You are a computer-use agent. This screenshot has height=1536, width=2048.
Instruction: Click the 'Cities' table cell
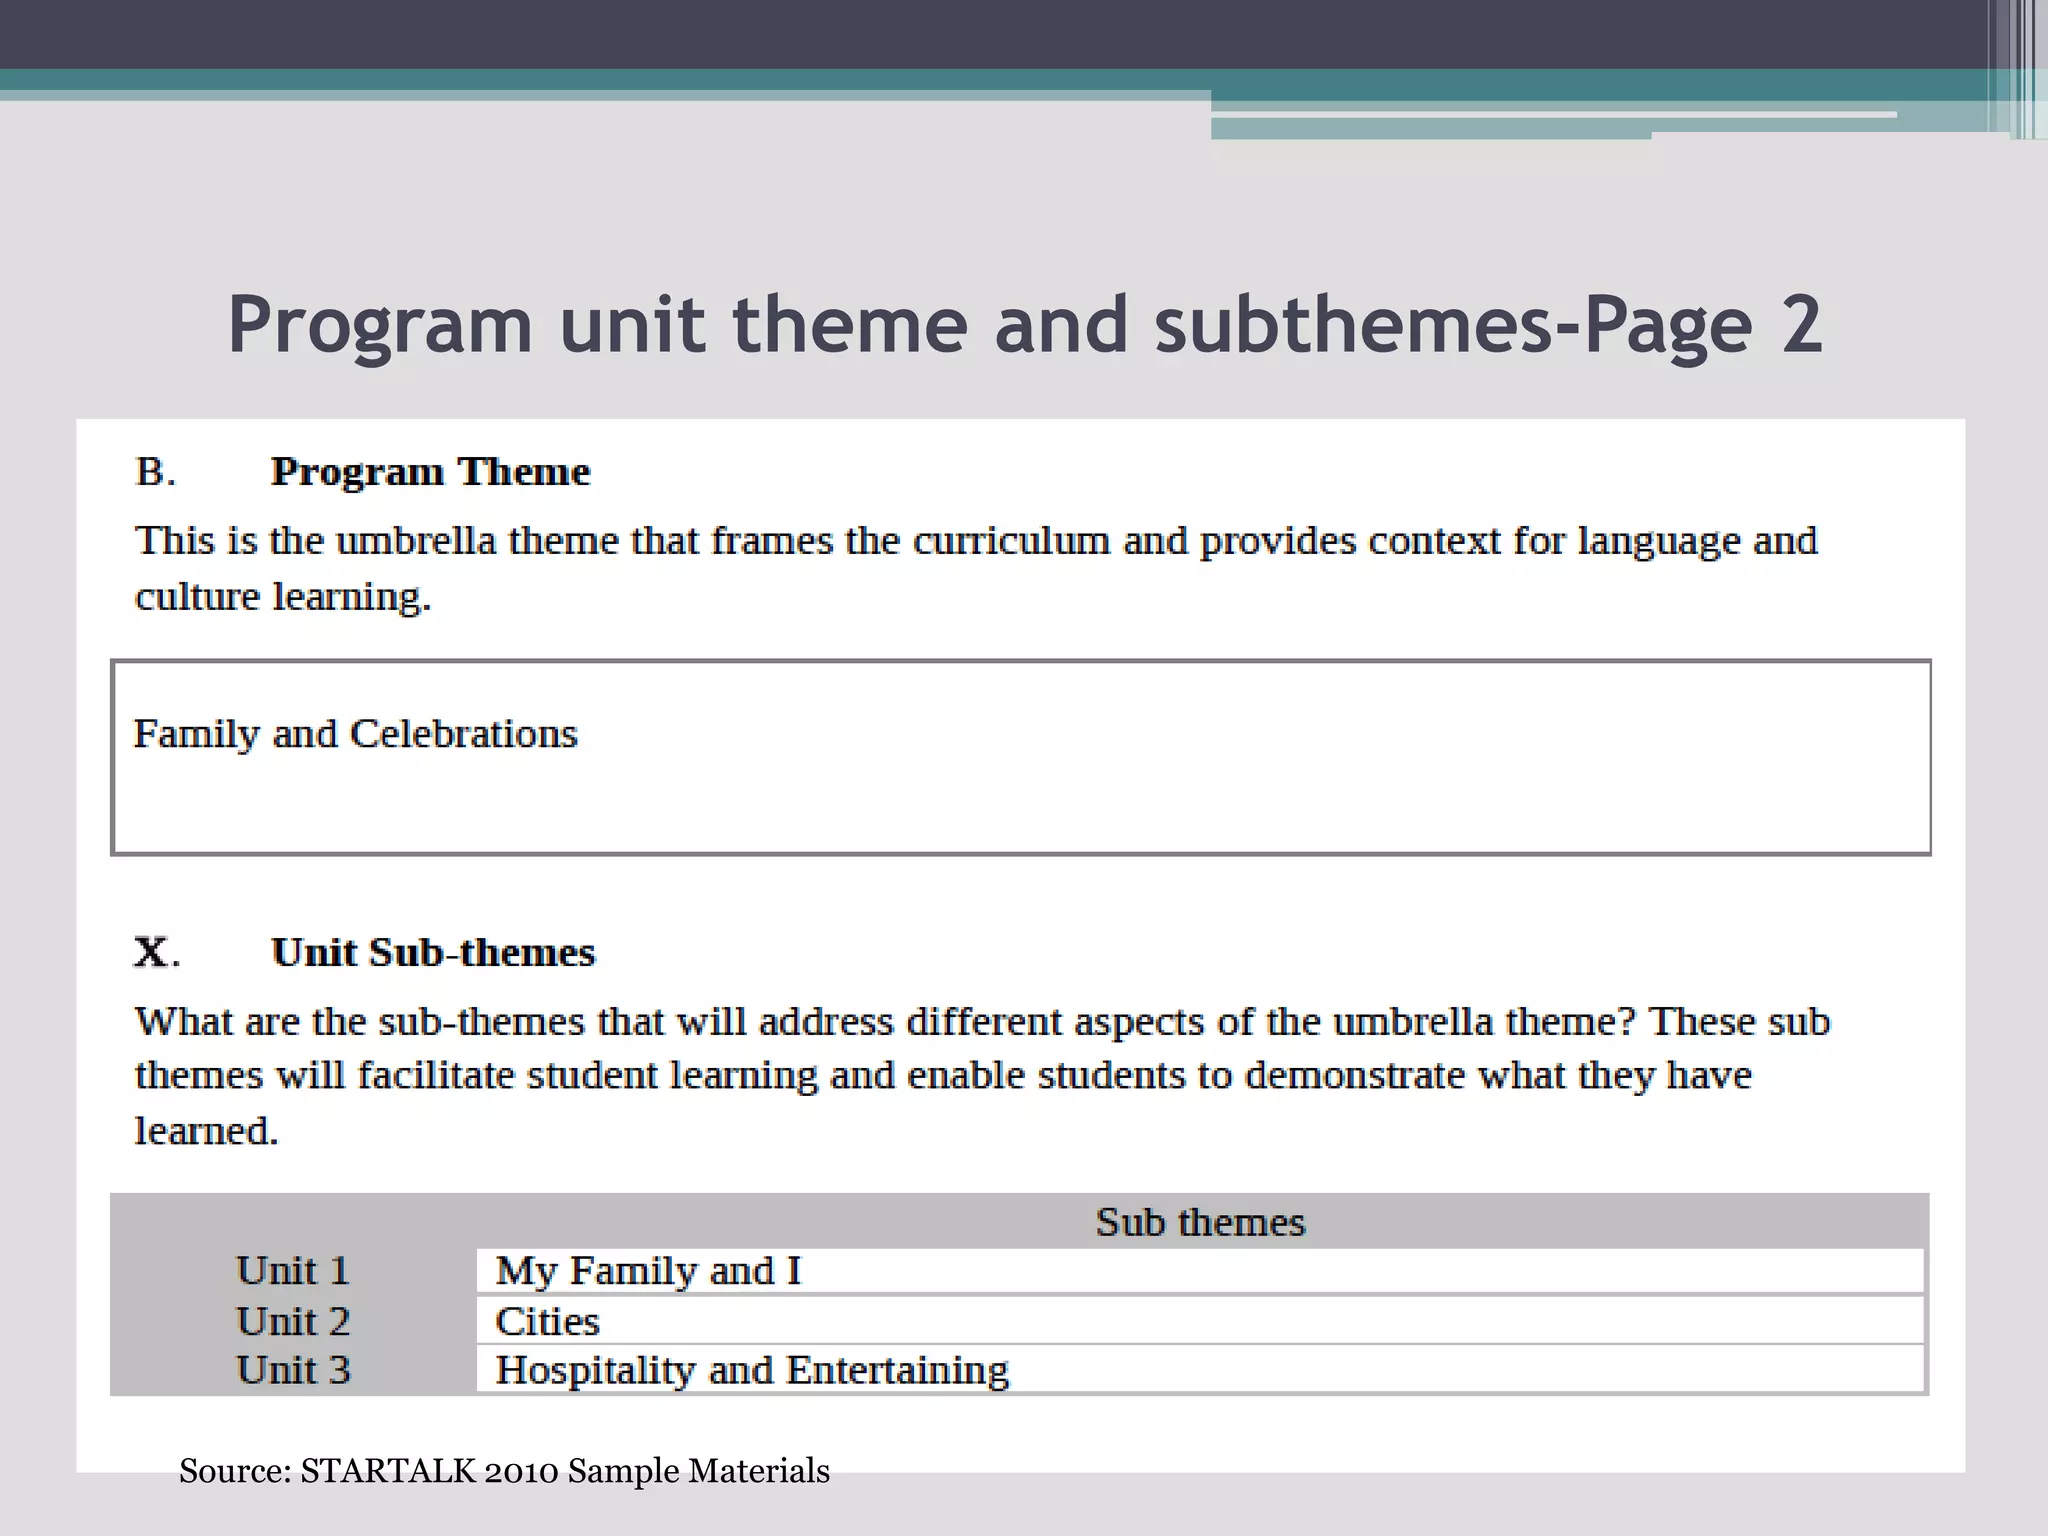[x=1200, y=1321]
